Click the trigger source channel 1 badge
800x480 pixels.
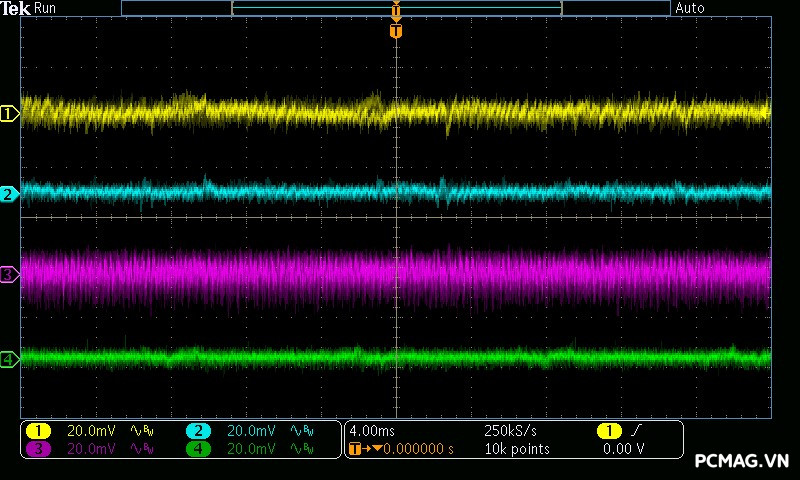click(609, 431)
